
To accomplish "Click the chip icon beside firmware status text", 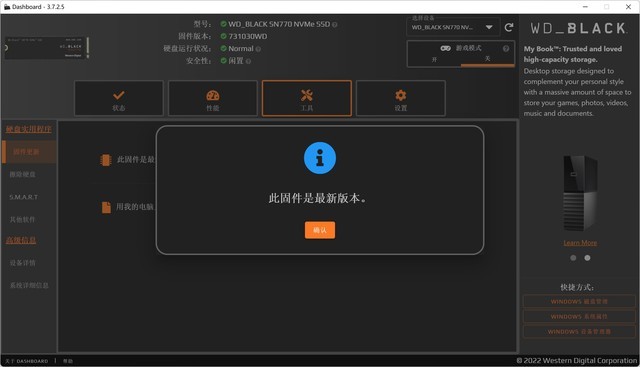I will tap(106, 160).
